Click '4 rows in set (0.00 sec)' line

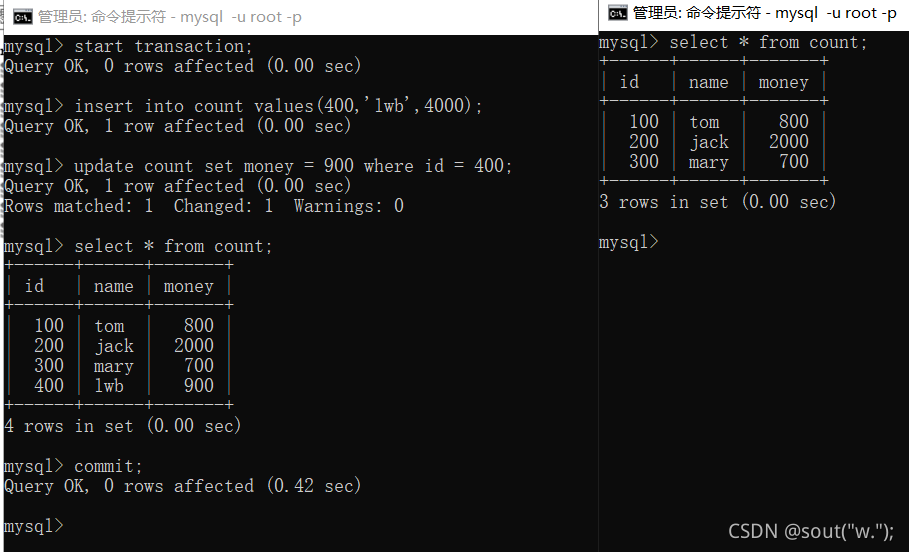tap(122, 426)
